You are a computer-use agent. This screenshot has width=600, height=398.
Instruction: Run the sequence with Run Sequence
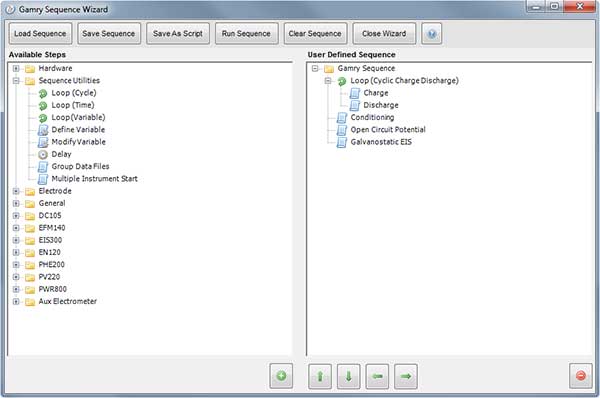[x=246, y=34]
